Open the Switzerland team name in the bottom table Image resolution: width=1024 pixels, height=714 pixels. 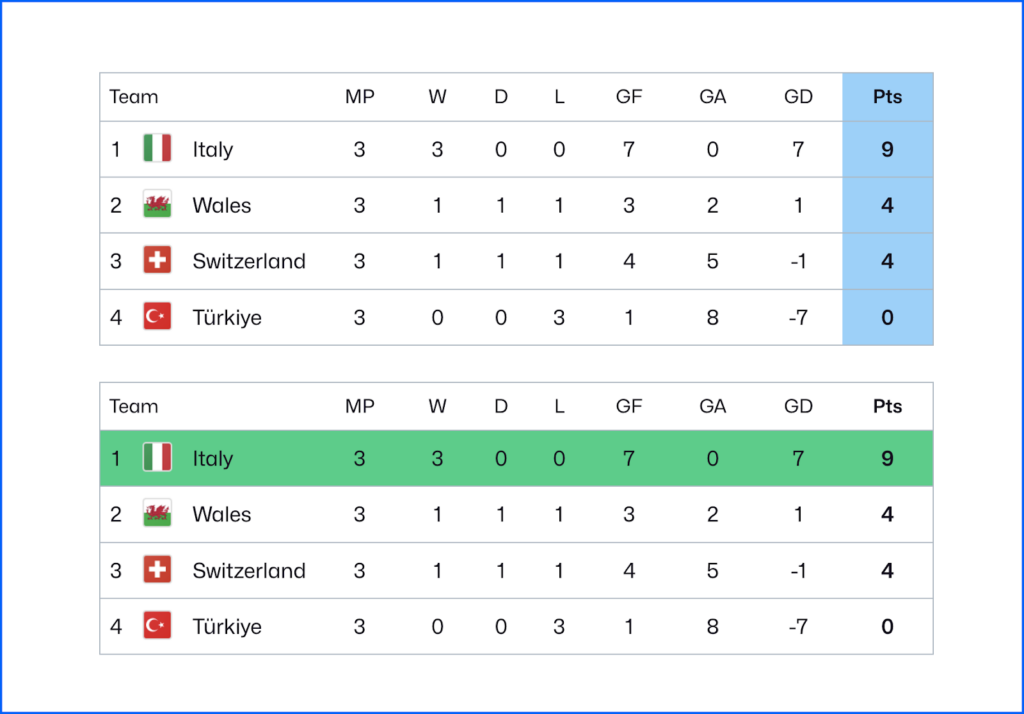coord(249,570)
